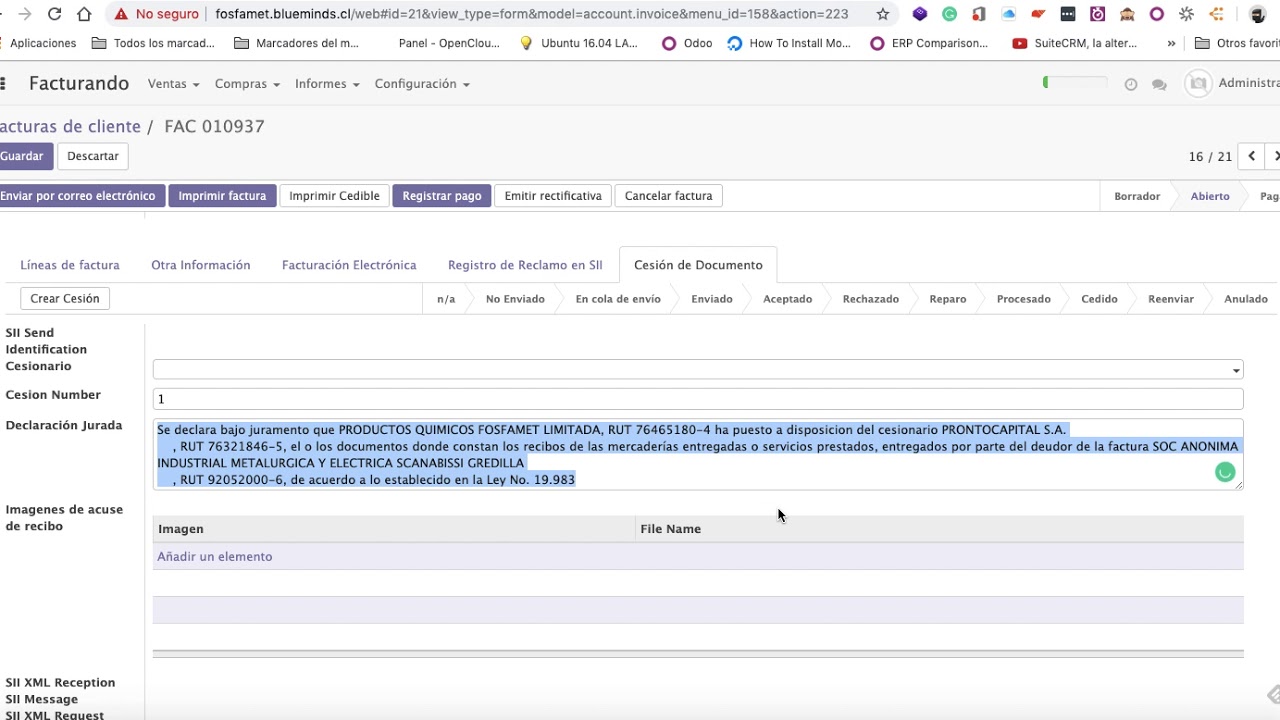Set cesión state to Rechazado

point(871,299)
